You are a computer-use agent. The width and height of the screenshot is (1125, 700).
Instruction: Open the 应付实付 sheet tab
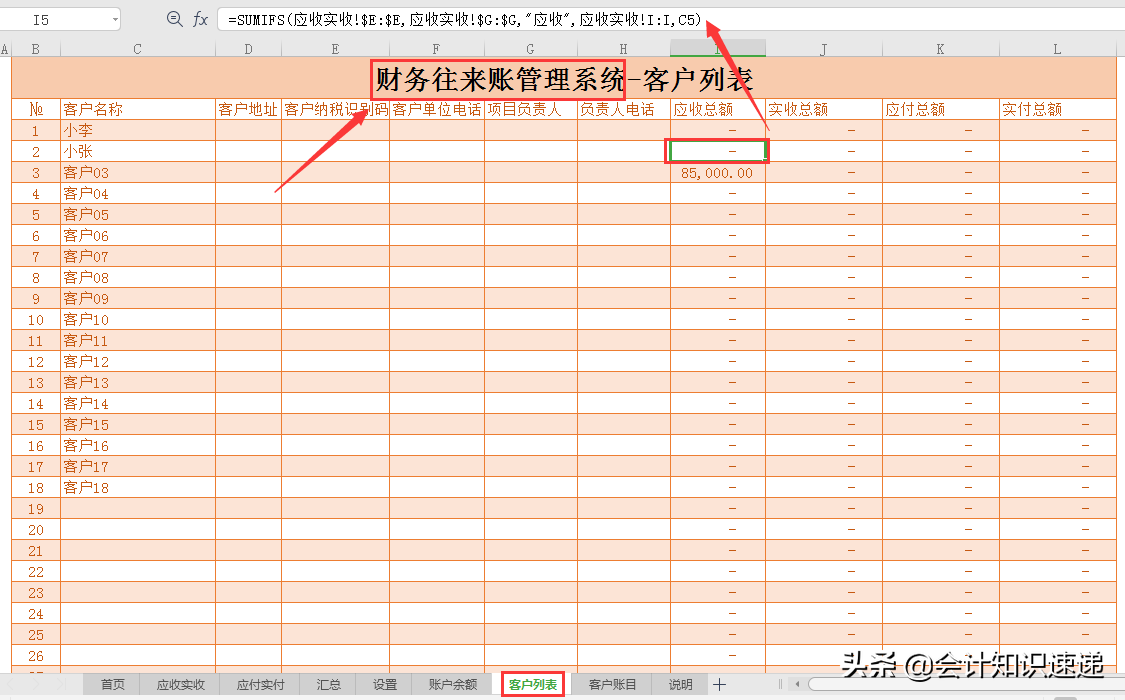click(259, 685)
